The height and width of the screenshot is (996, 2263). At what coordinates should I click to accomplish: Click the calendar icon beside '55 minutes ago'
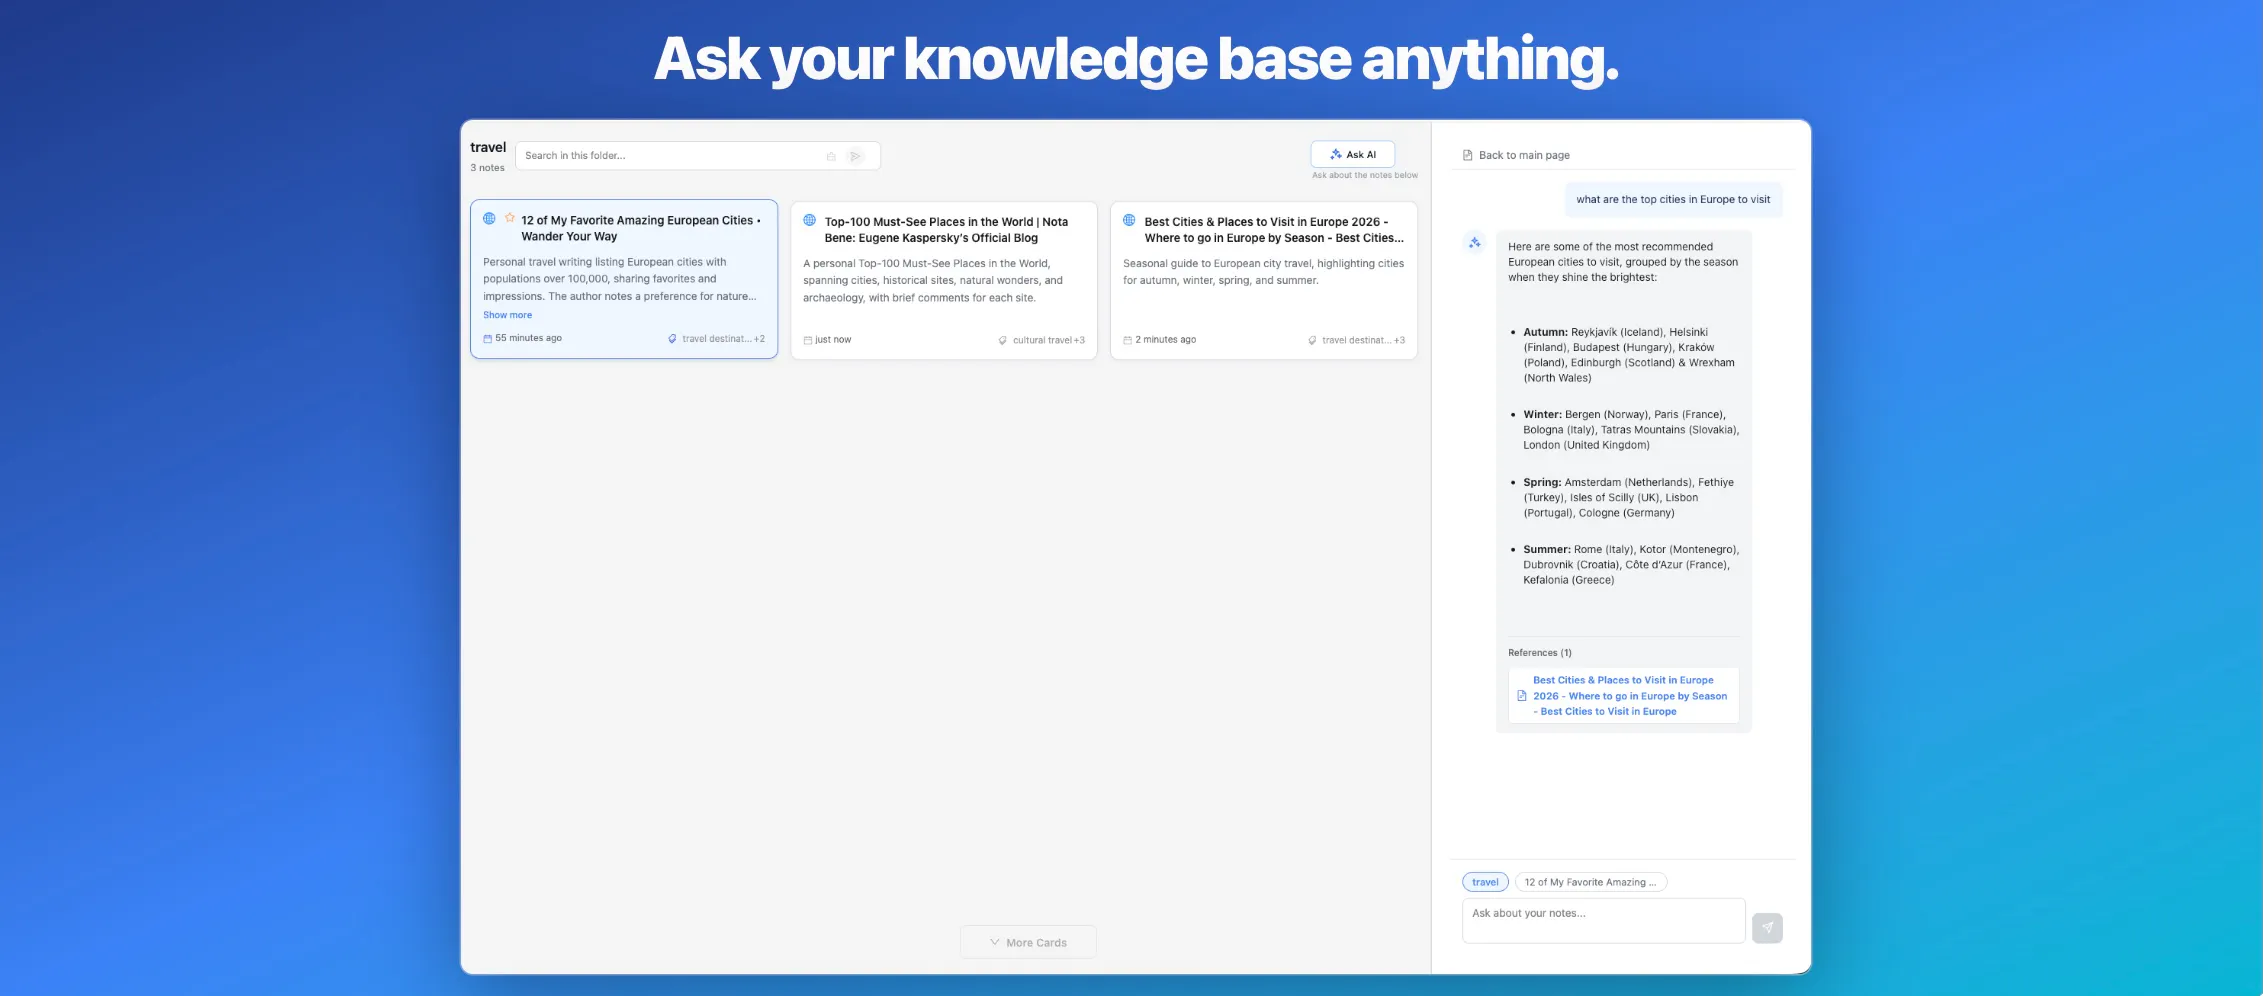pyautogui.click(x=487, y=339)
